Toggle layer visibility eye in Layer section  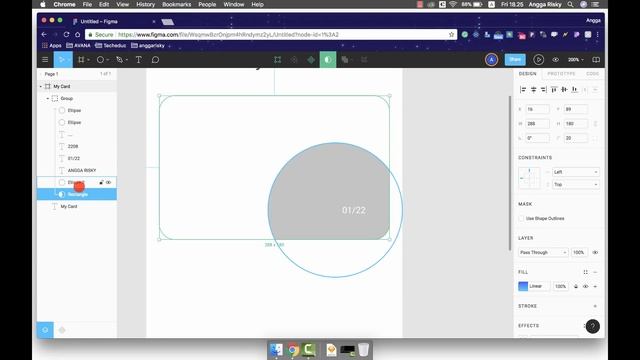coord(595,253)
